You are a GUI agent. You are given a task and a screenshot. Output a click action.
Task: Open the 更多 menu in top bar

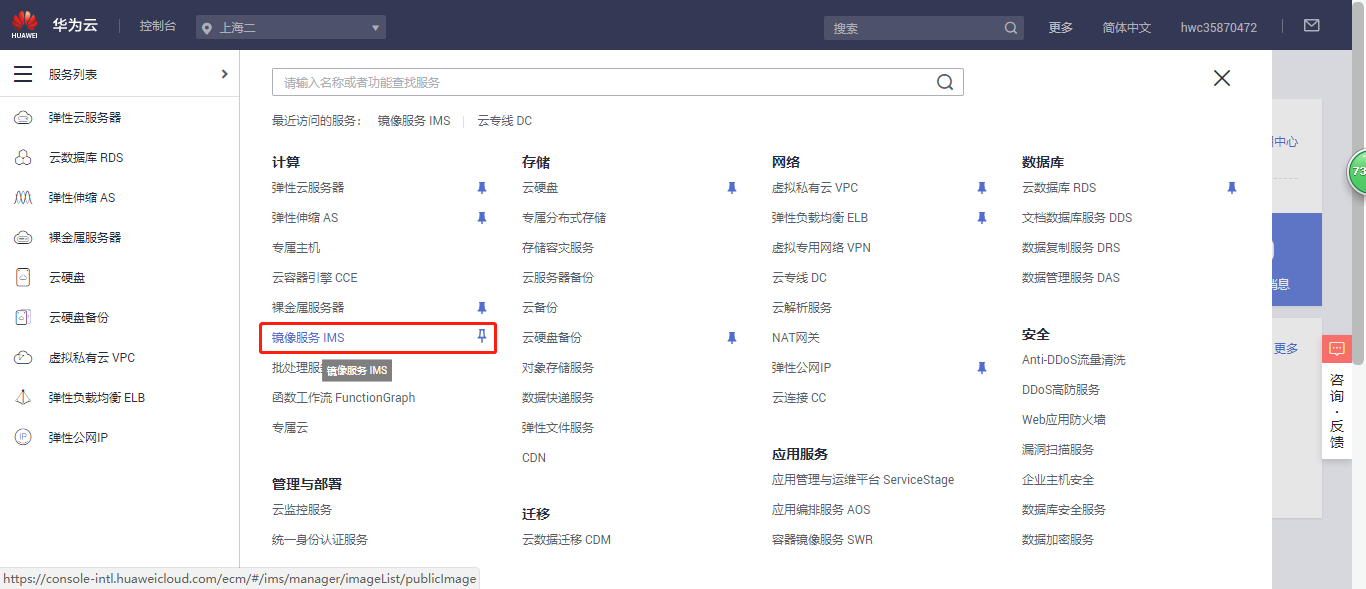tap(1061, 27)
